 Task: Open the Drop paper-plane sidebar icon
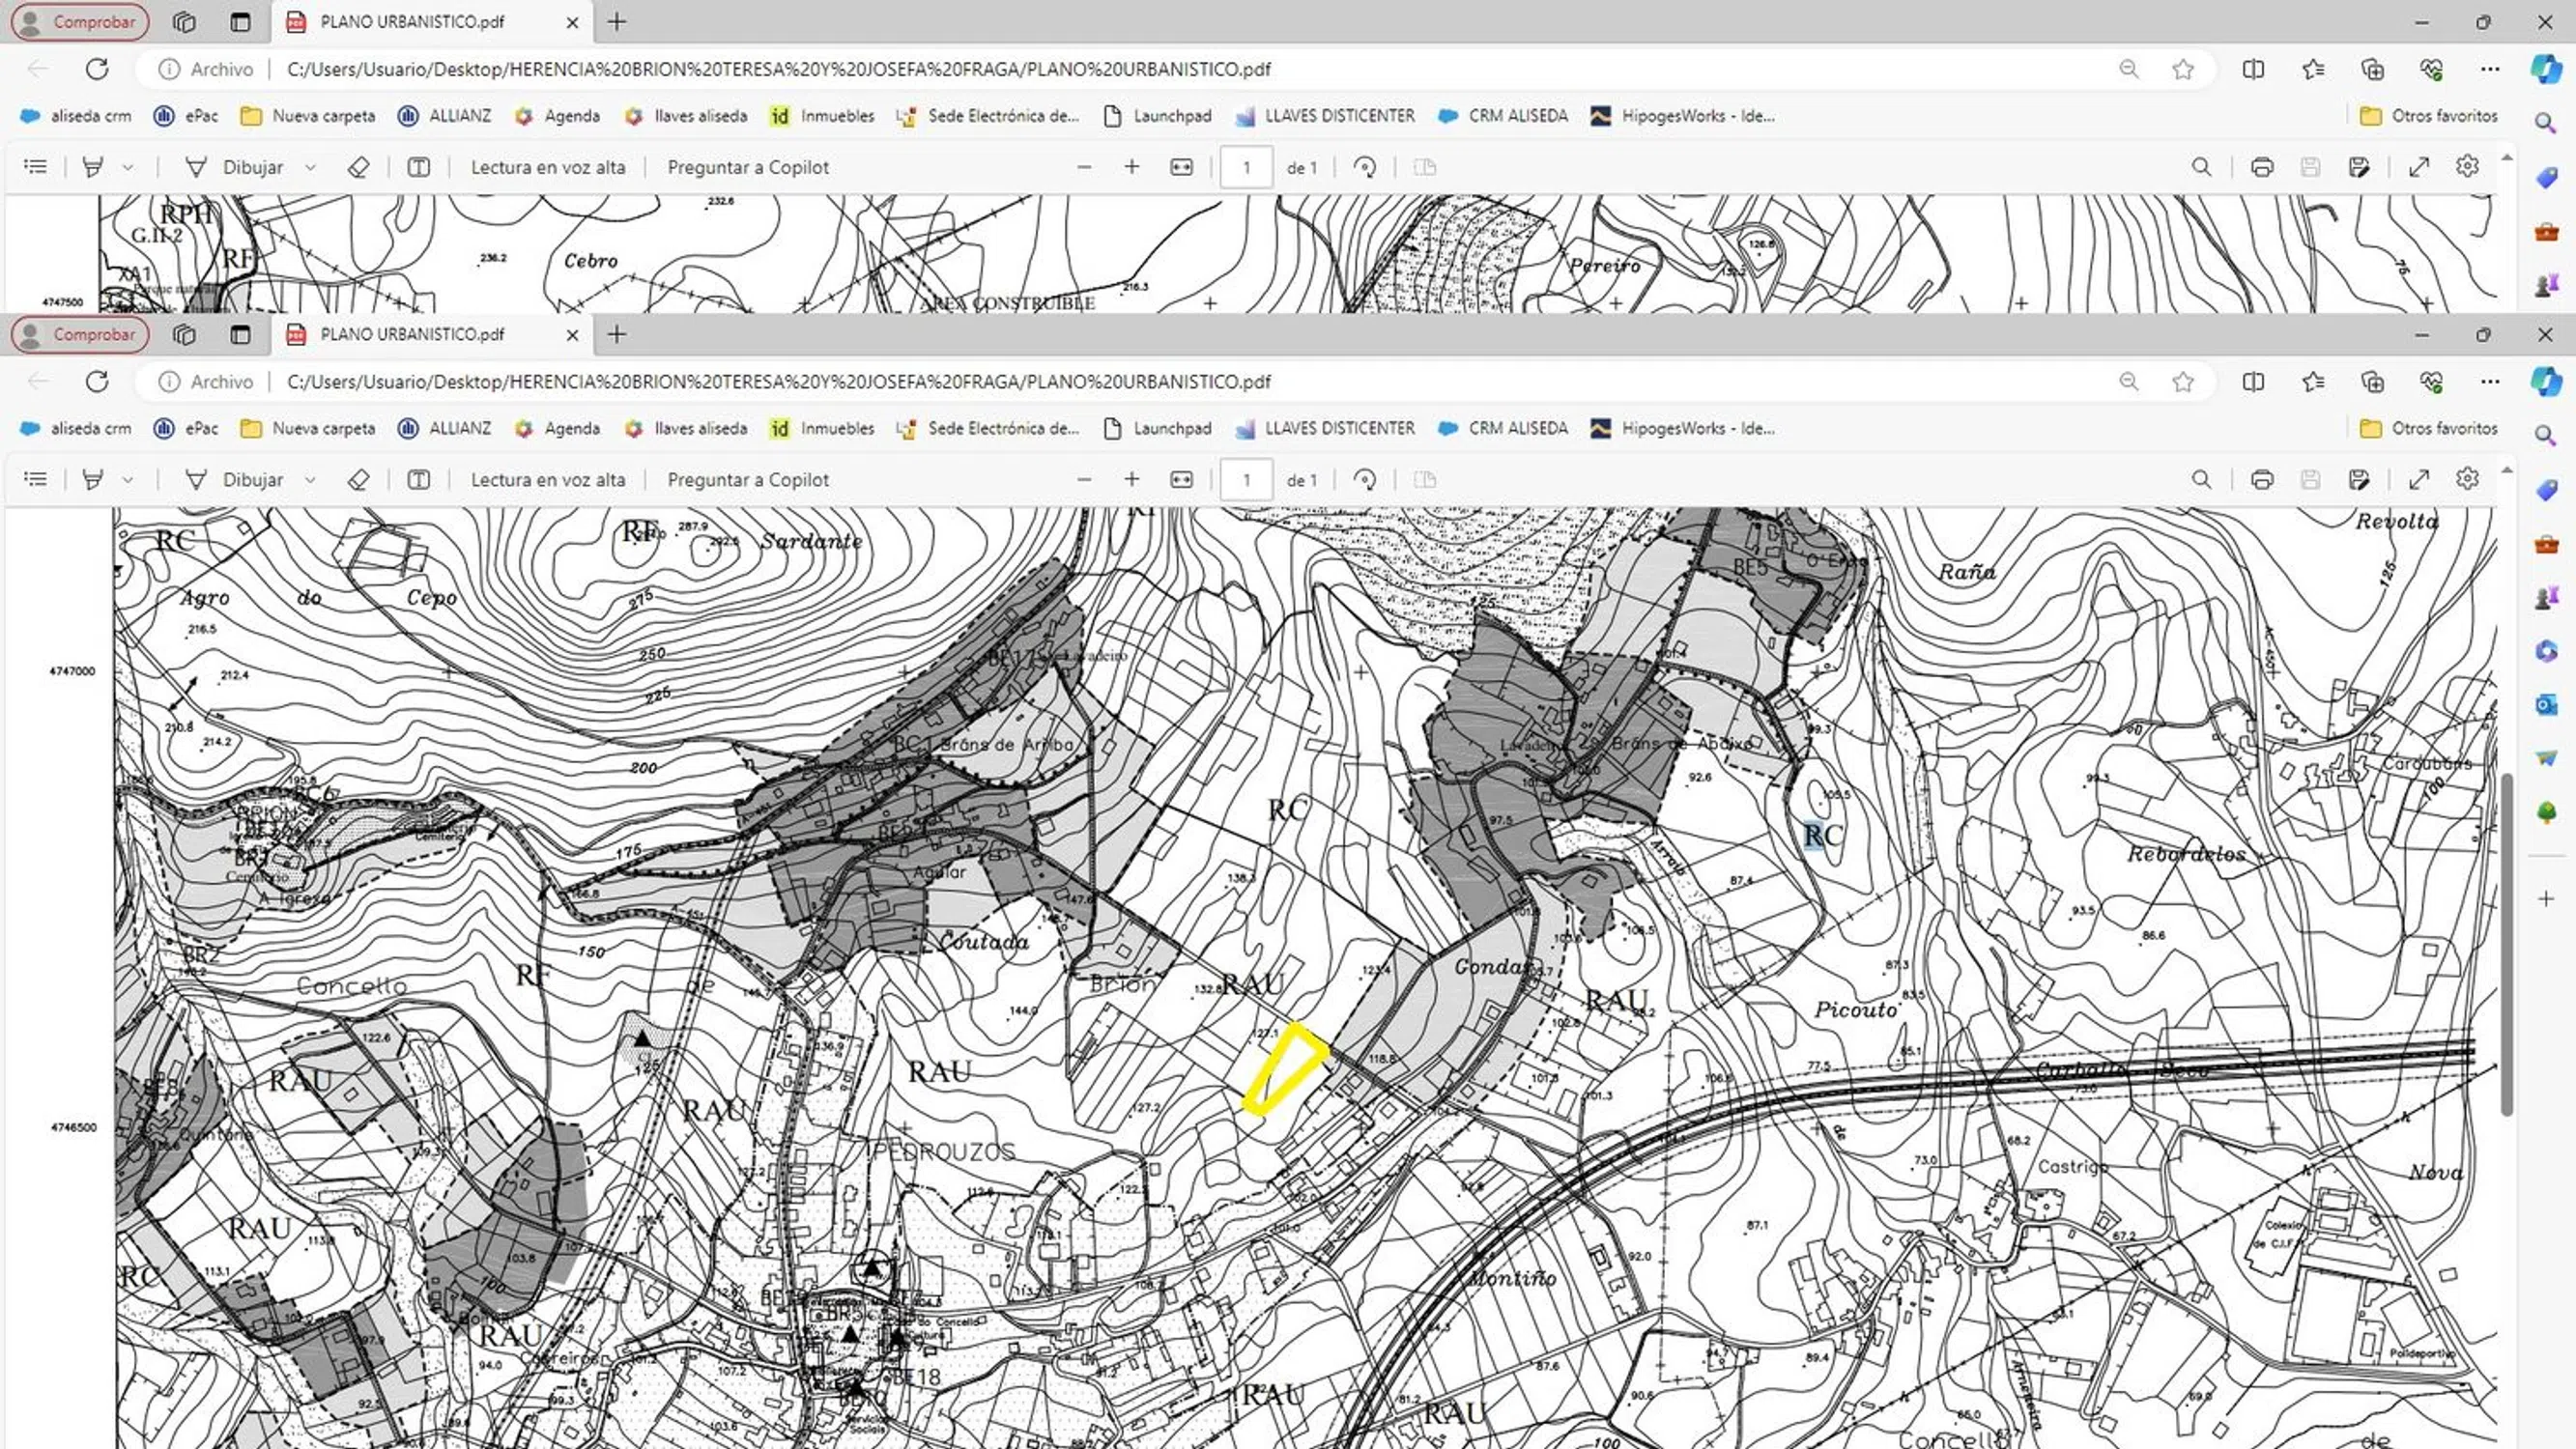pos(2546,758)
